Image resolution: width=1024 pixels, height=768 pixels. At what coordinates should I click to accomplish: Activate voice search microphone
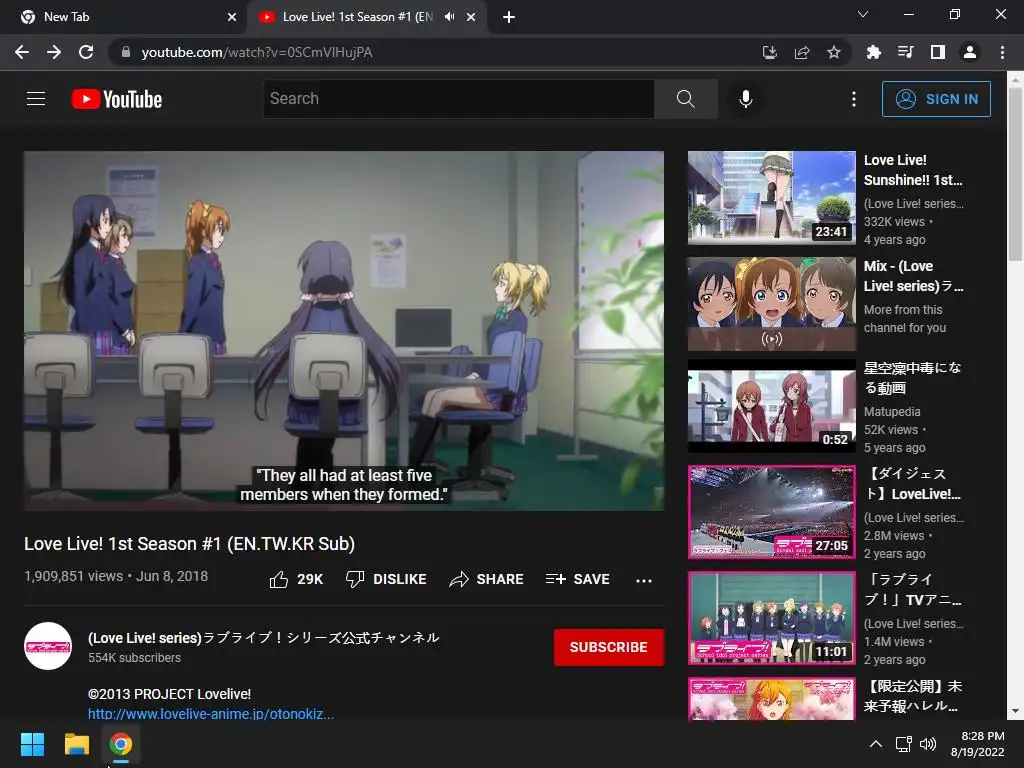pyautogui.click(x=746, y=99)
